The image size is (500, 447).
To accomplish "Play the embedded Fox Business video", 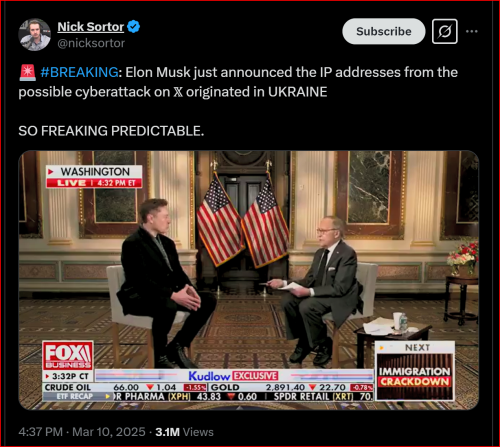I will [249, 280].
